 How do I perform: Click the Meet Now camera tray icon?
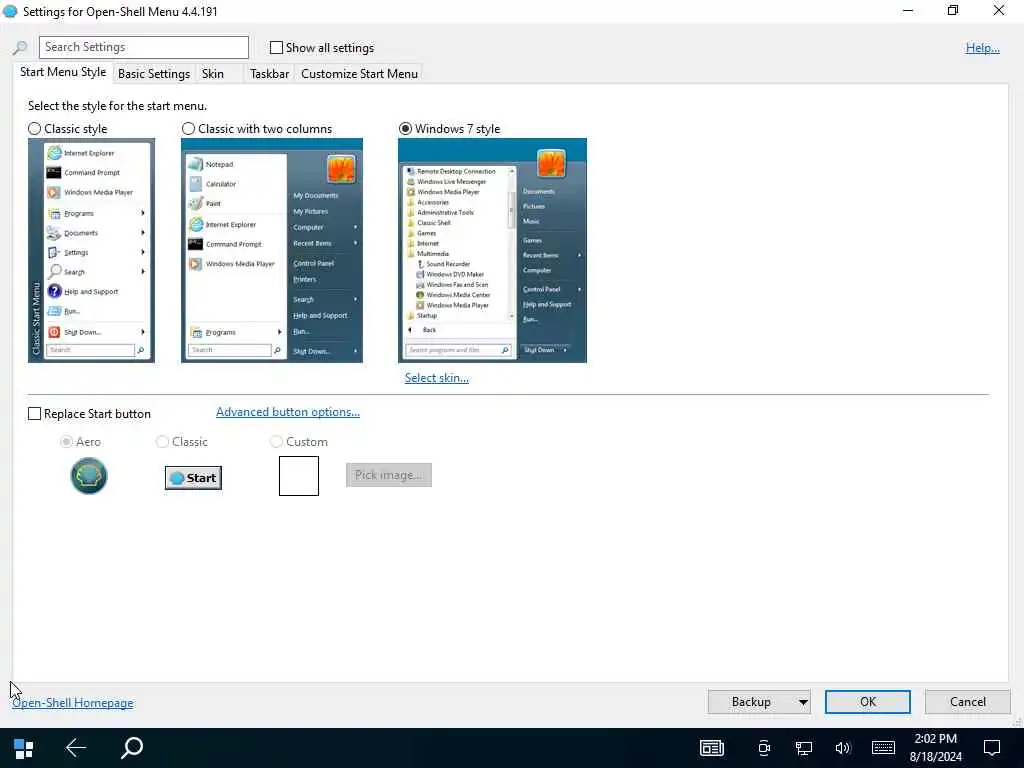click(764, 748)
